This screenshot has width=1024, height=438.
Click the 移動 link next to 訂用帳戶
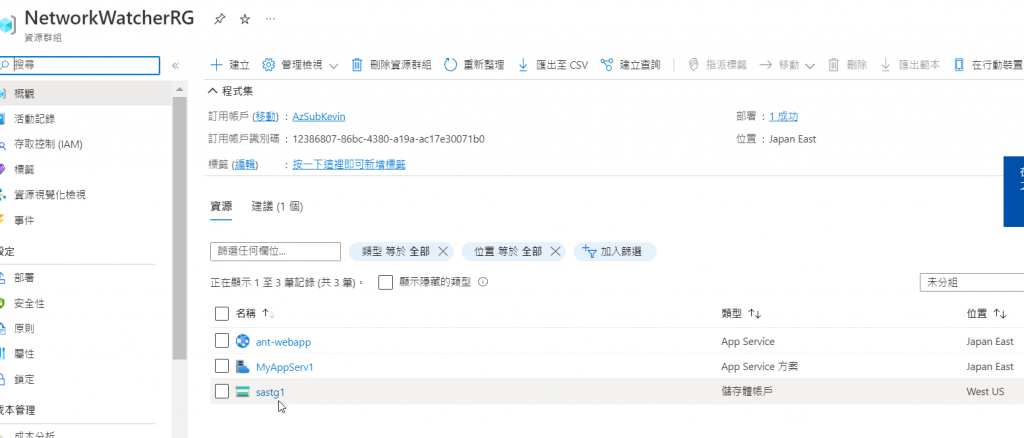coord(265,116)
